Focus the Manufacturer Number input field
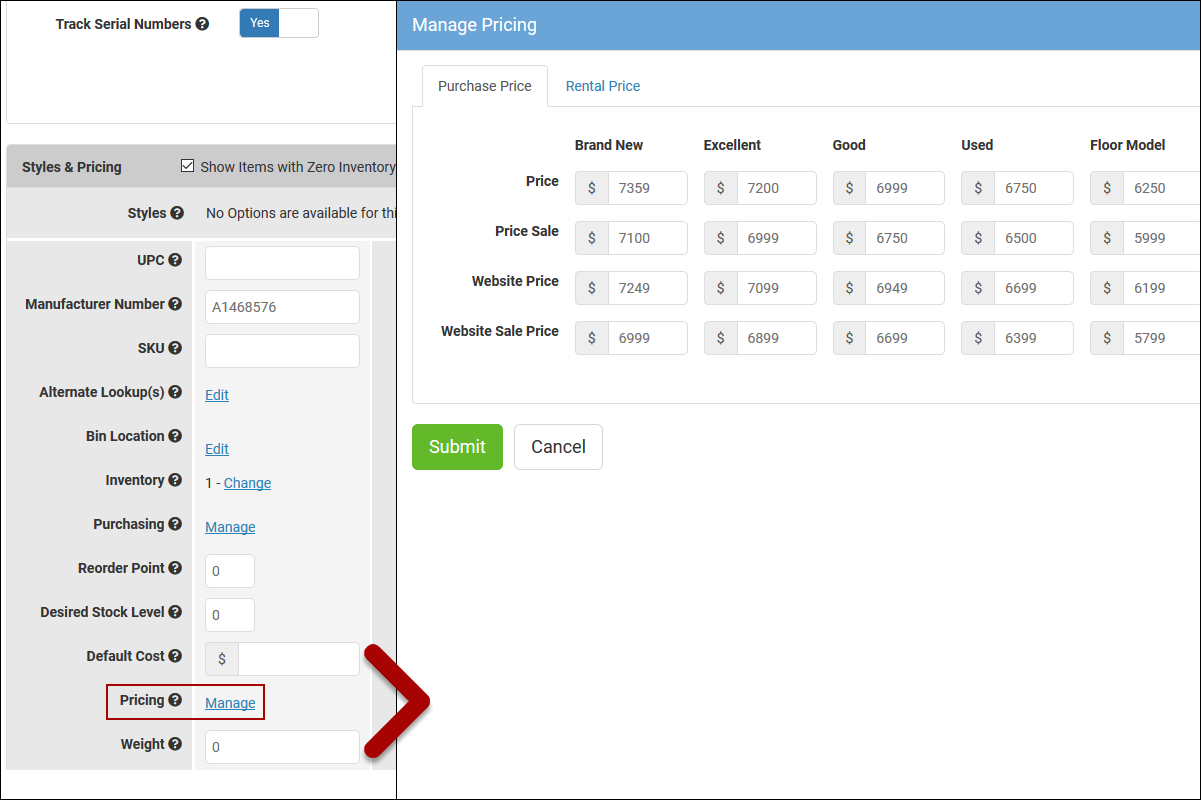Image resolution: width=1201 pixels, height=800 pixels. [282, 307]
